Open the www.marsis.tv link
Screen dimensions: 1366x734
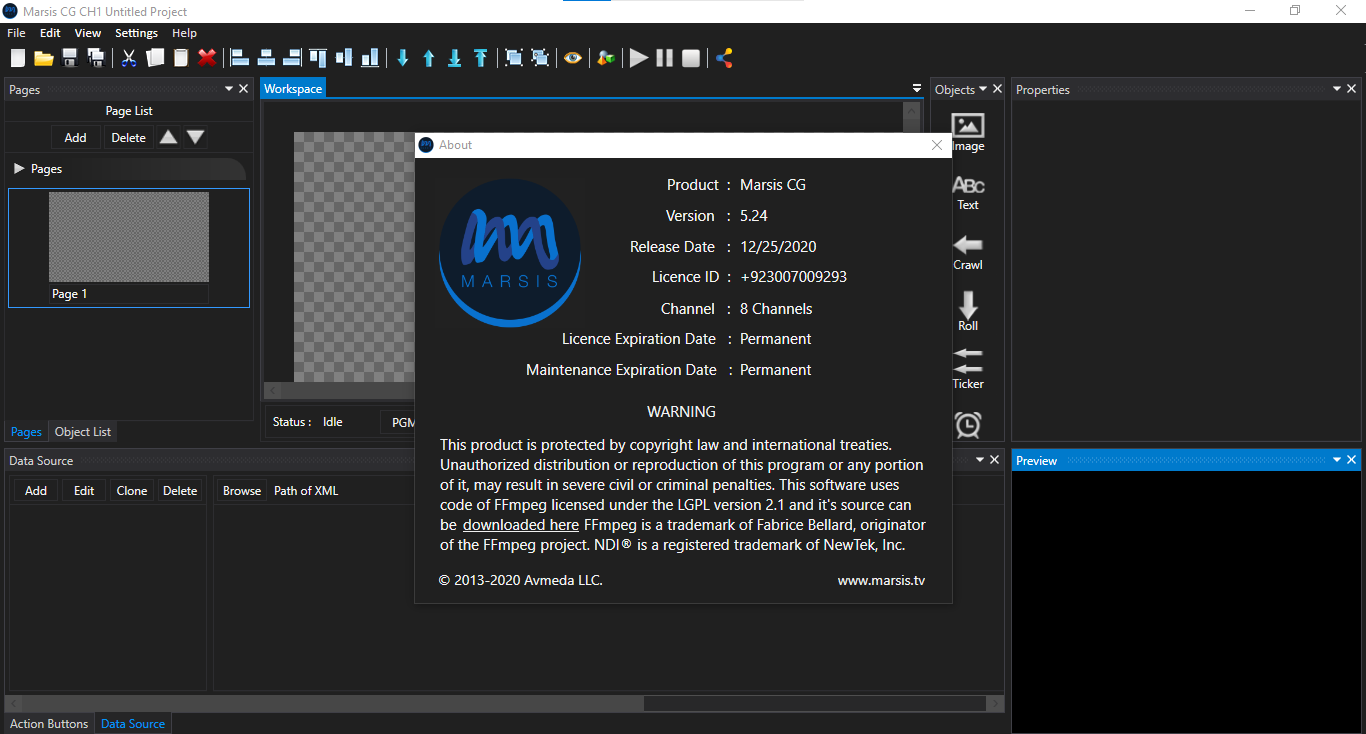[x=881, y=580]
